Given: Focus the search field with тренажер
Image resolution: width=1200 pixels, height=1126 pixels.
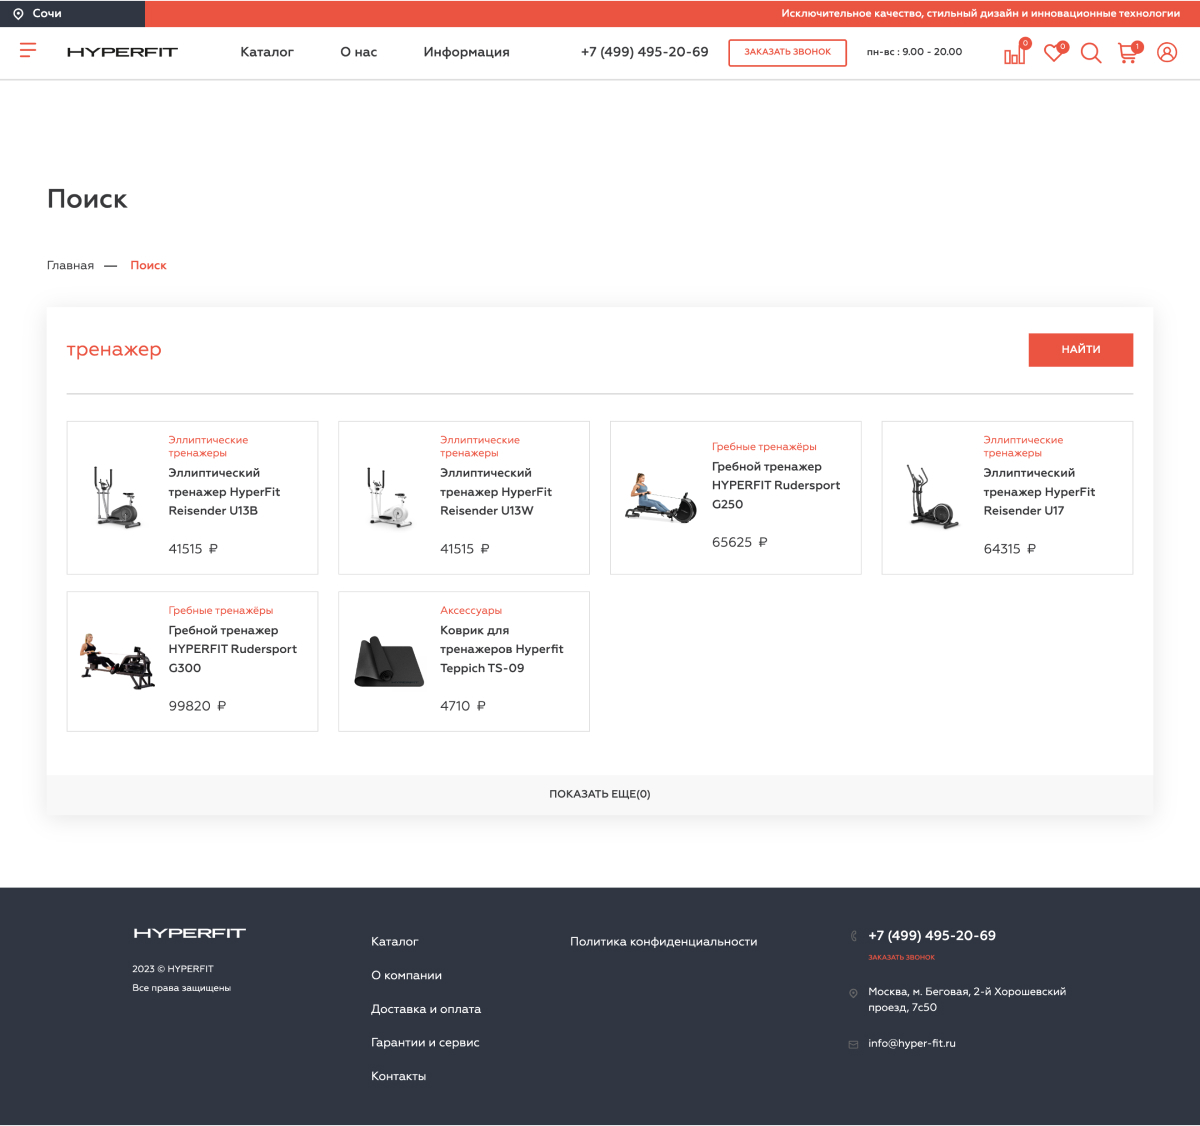Looking at the screenshot, I should point(538,350).
